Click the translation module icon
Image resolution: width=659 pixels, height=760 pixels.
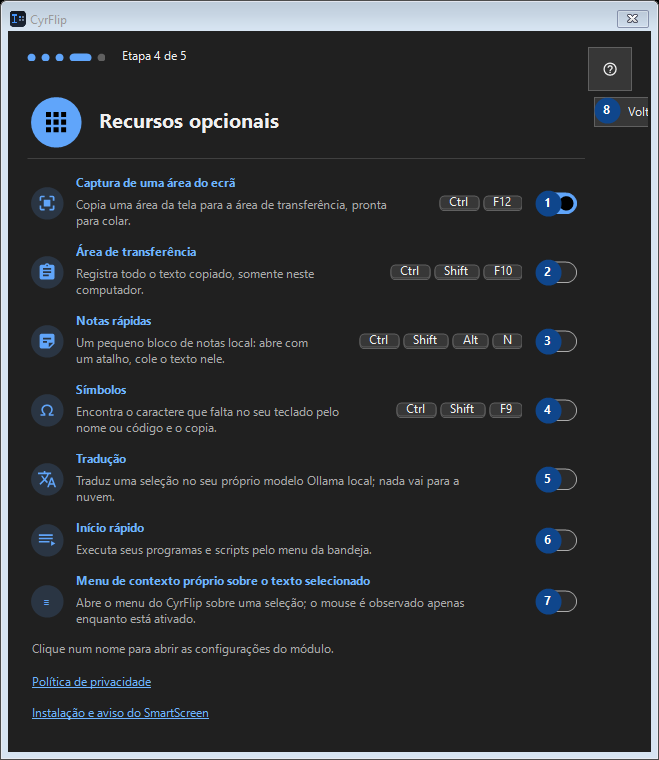click(47, 479)
